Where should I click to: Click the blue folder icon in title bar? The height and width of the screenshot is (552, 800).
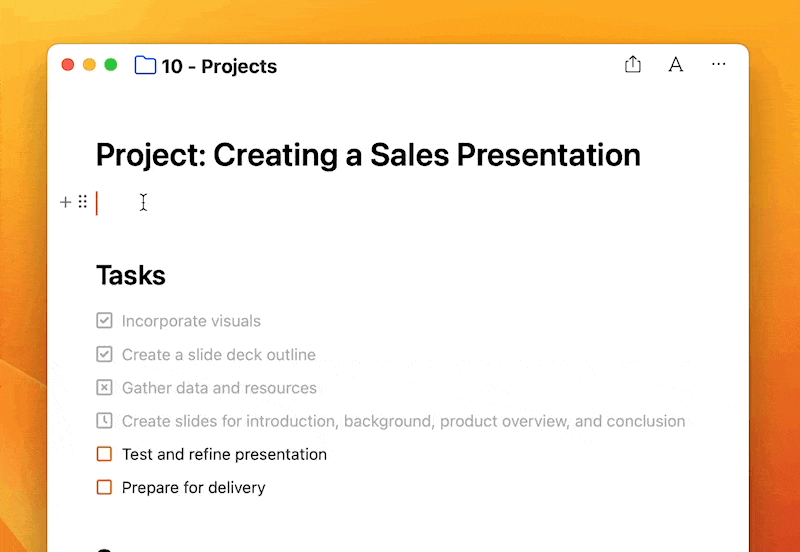pyautogui.click(x=145, y=66)
